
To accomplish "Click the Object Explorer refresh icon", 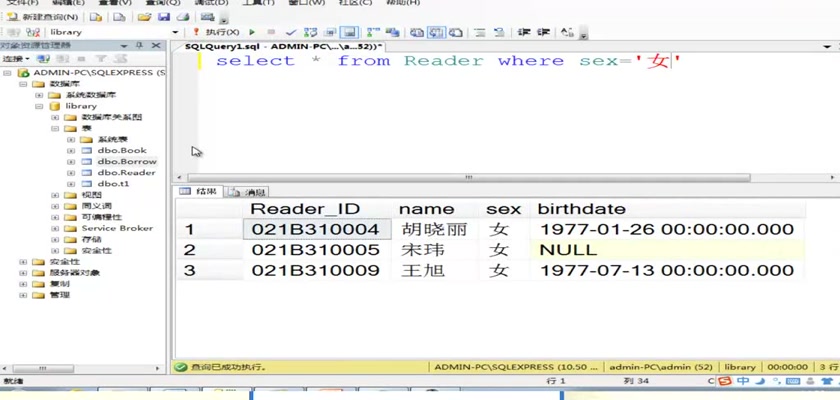I will point(119,58).
